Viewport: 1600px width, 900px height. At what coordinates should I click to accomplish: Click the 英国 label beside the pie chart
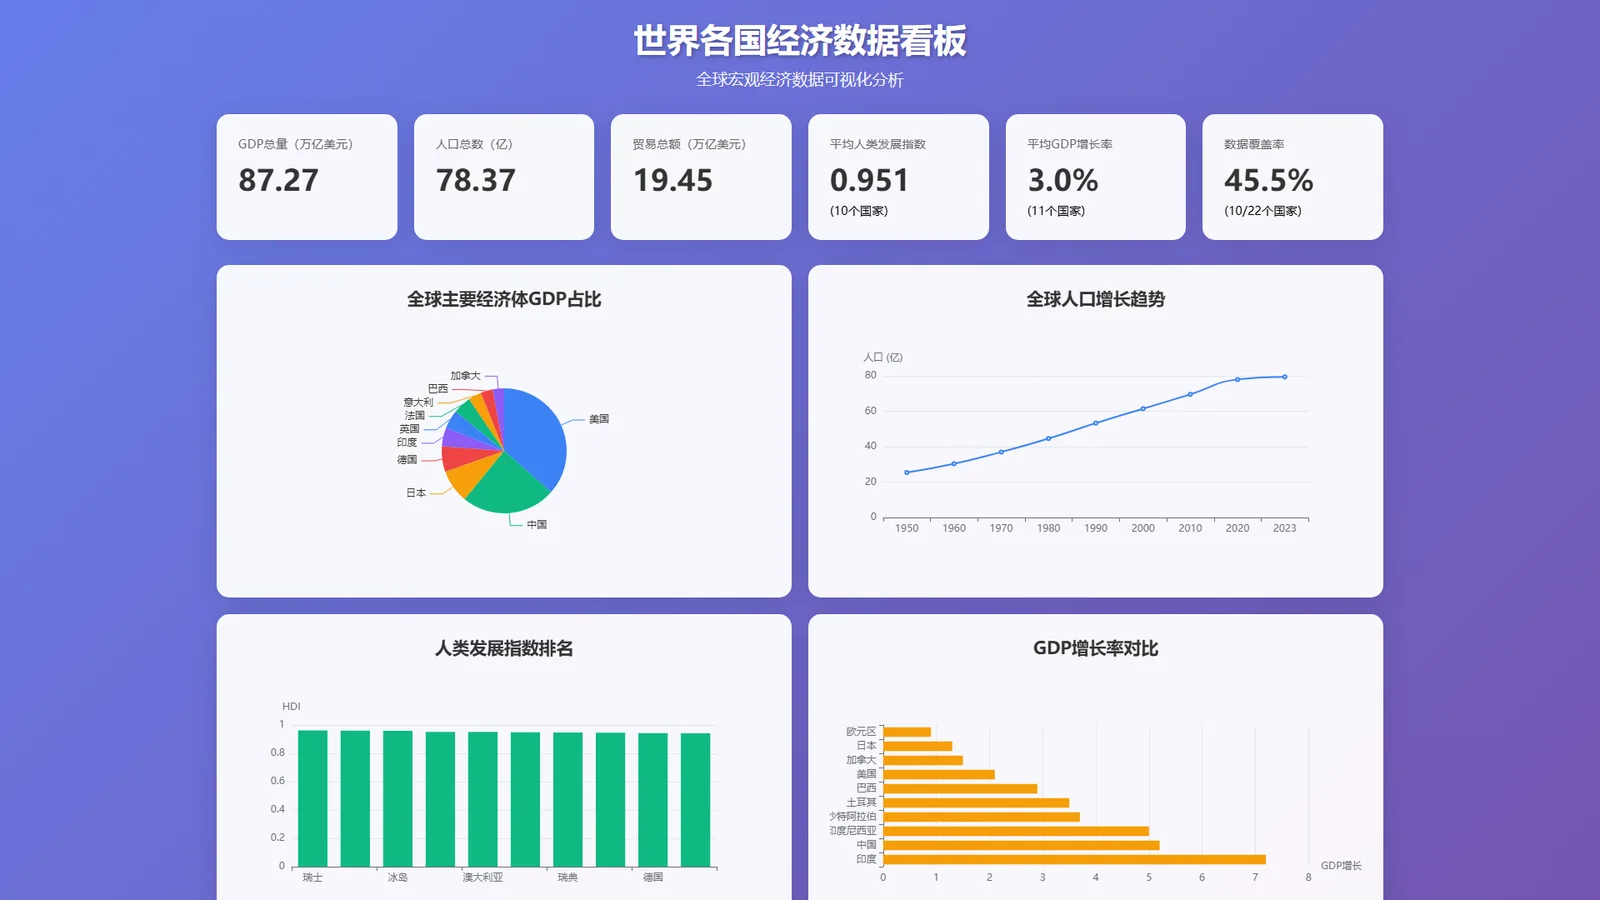(x=409, y=429)
